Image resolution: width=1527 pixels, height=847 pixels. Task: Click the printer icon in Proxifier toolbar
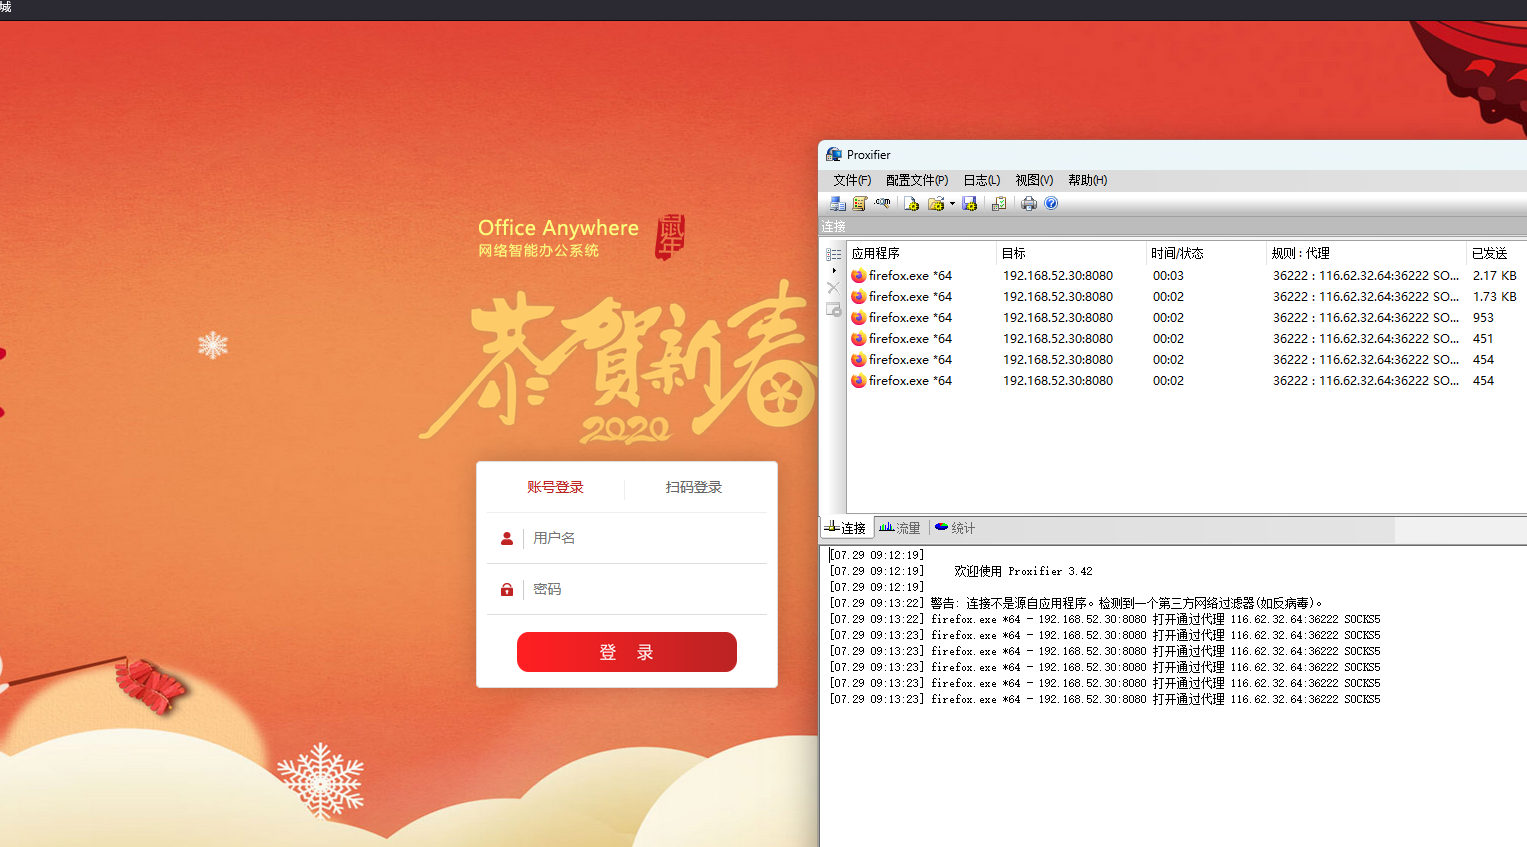point(1028,203)
